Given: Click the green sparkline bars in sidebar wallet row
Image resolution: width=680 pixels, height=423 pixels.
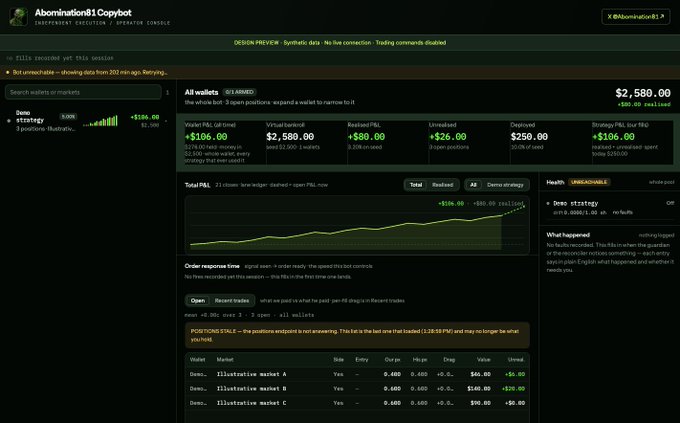Looking at the screenshot, I should [100, 121].
